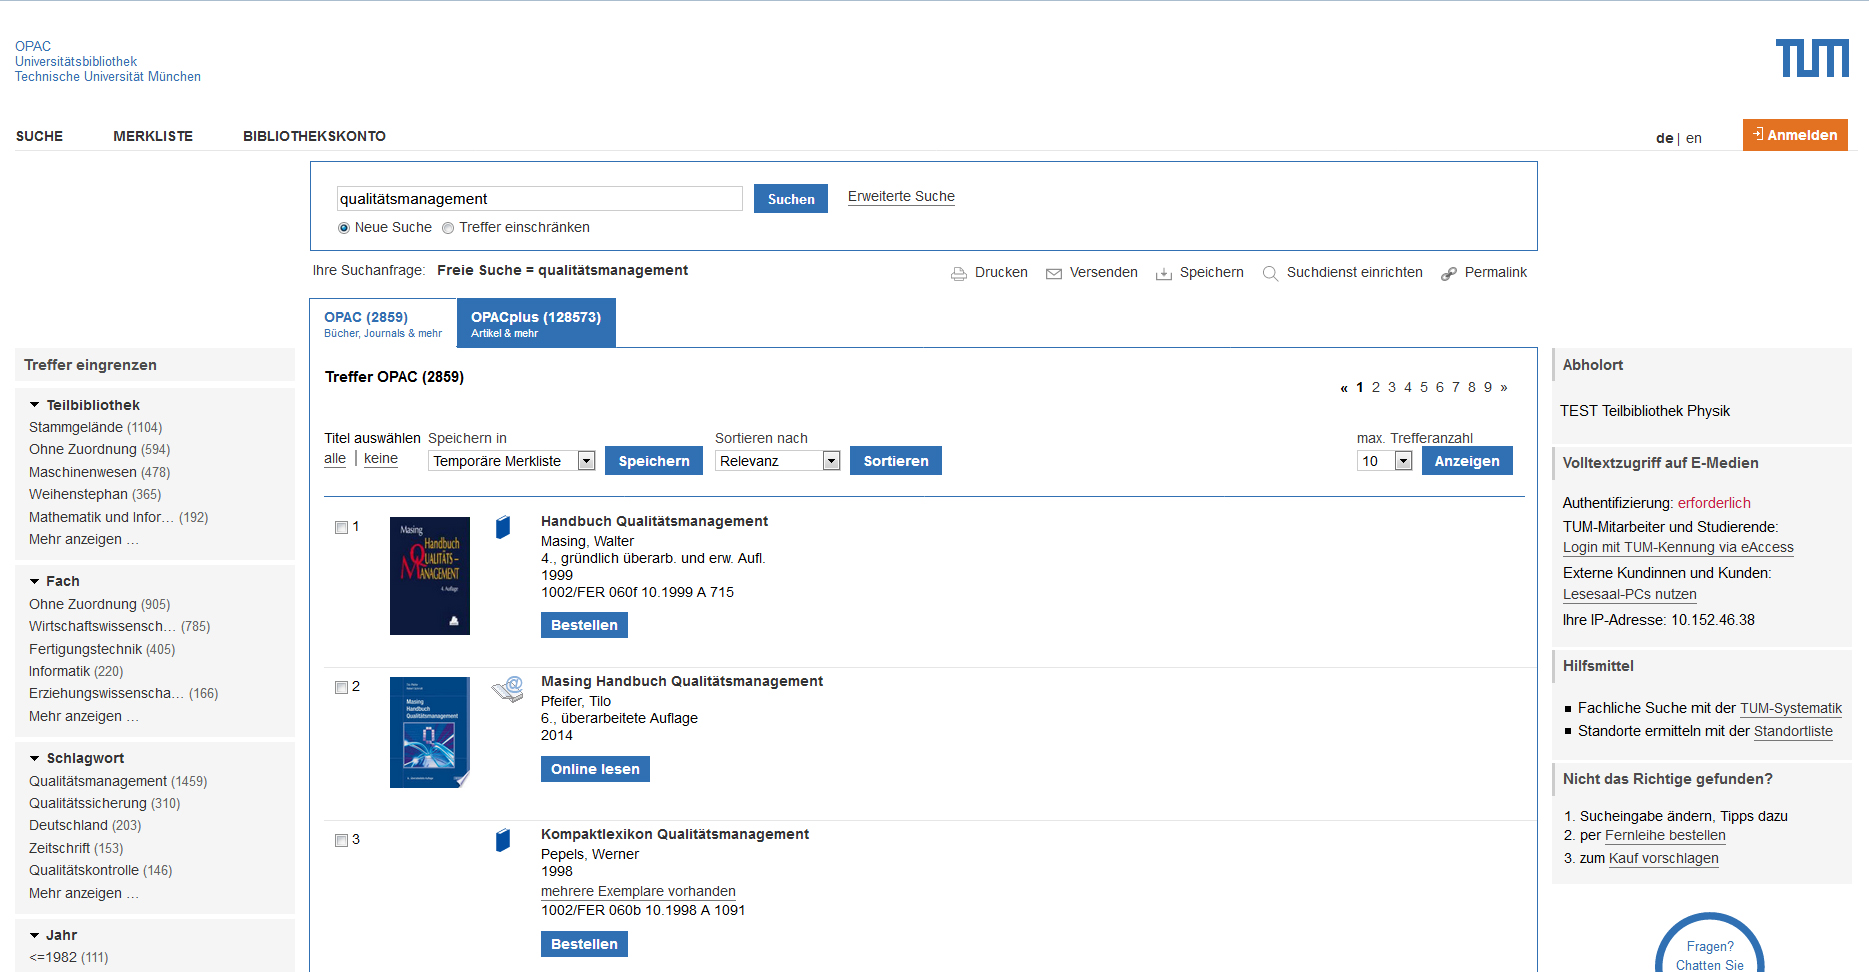Click the Speichern button beside Merkliste dropdown
The width and height of the screenshot is (1869, 972).
(x=654, y=461)
